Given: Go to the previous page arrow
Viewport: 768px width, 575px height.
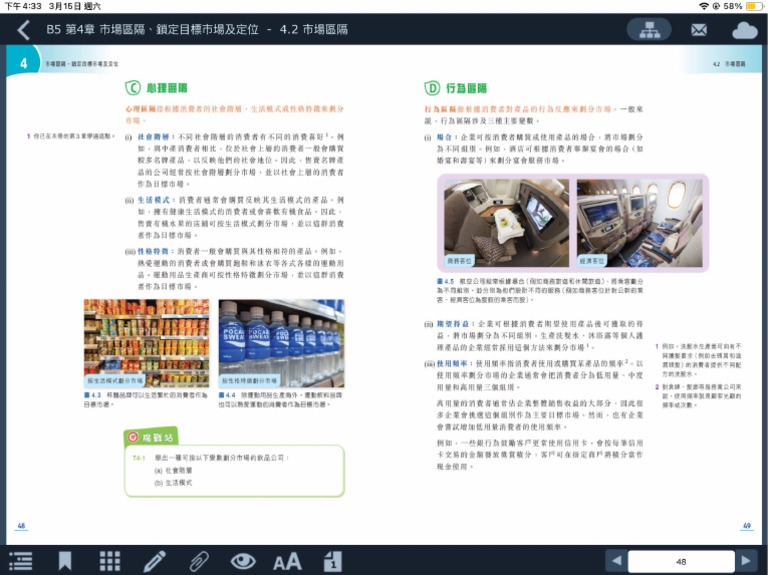Looking at the screenshot, I should click(617, 561).
